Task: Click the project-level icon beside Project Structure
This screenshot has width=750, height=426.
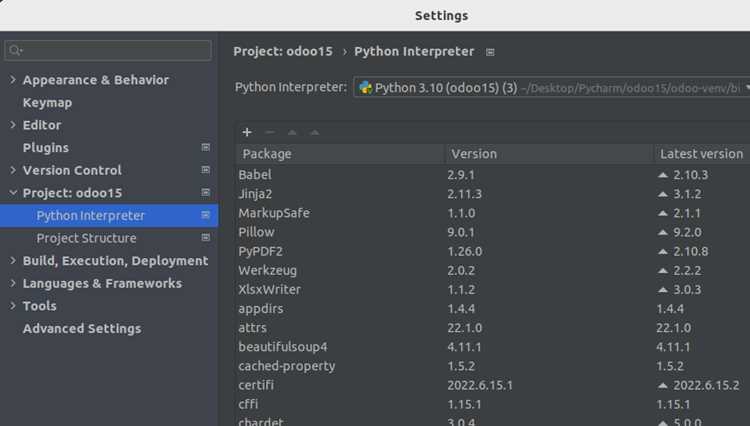Action: click(206, 238)
